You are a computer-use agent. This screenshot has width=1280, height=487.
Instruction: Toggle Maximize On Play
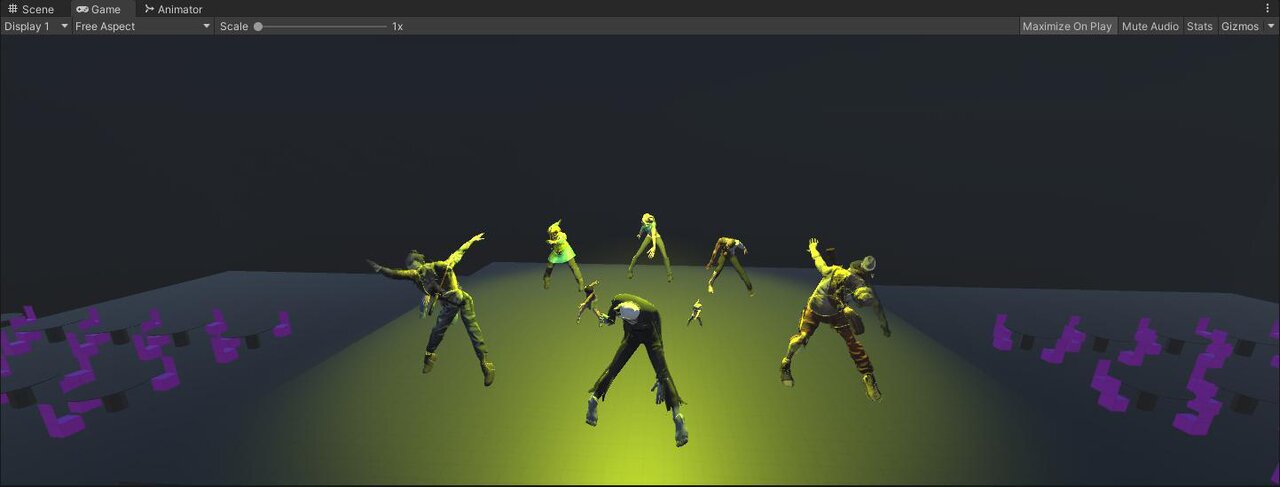point(1067,26)
